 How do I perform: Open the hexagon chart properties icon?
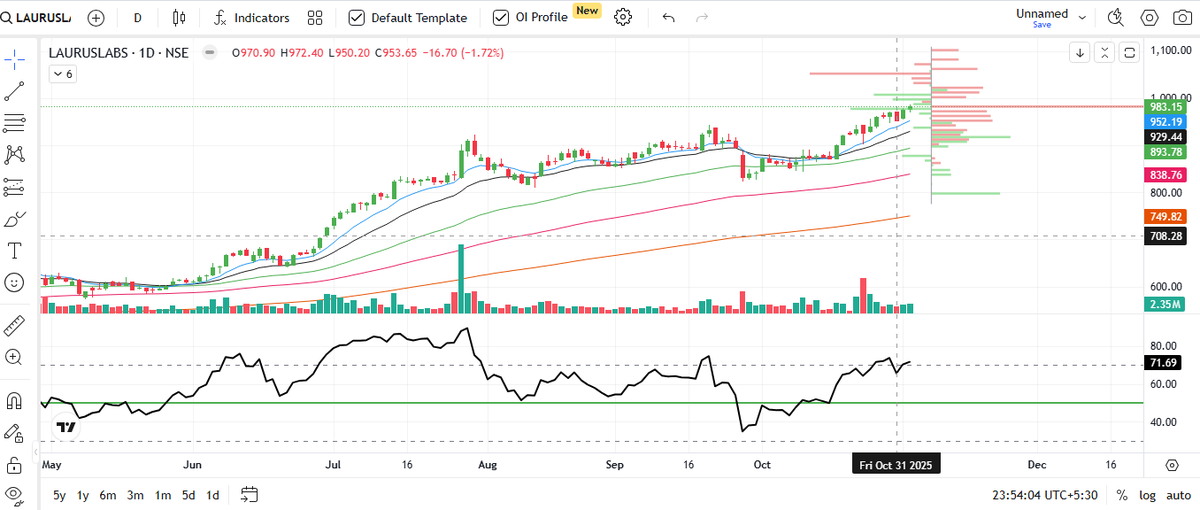pos(1150,18)
